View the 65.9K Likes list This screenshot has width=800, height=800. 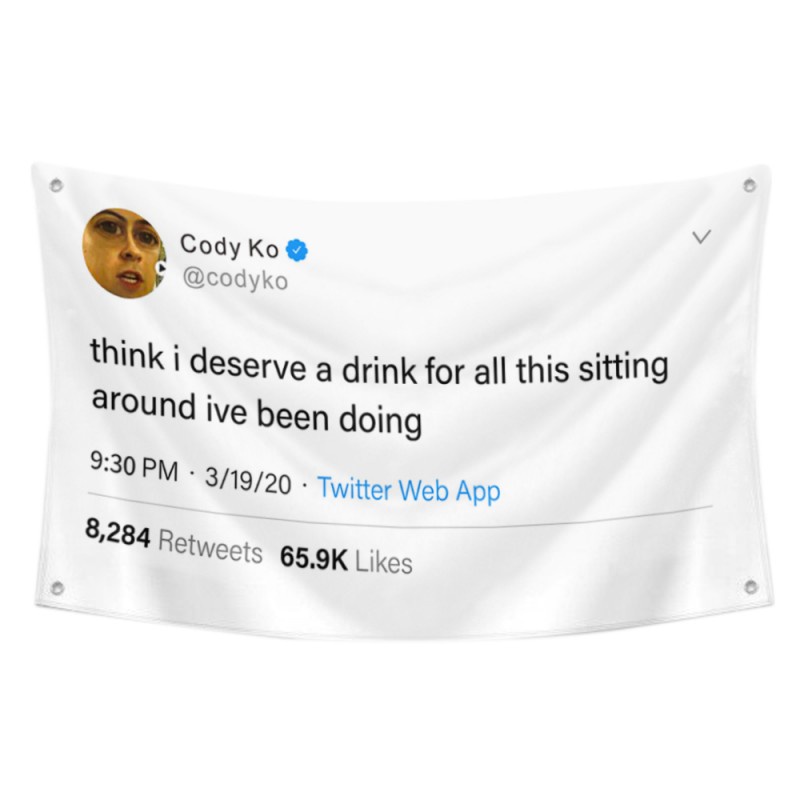(346, 560)
